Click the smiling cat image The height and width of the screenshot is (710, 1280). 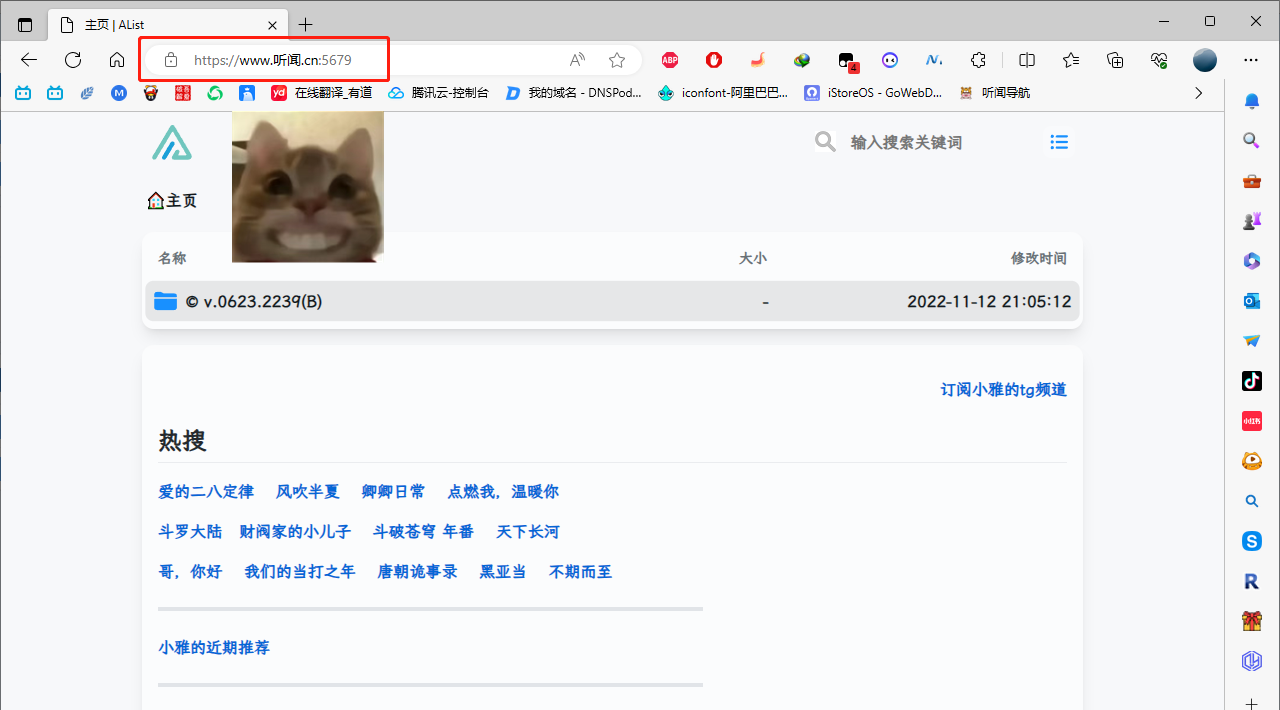(x=308, y=187)
